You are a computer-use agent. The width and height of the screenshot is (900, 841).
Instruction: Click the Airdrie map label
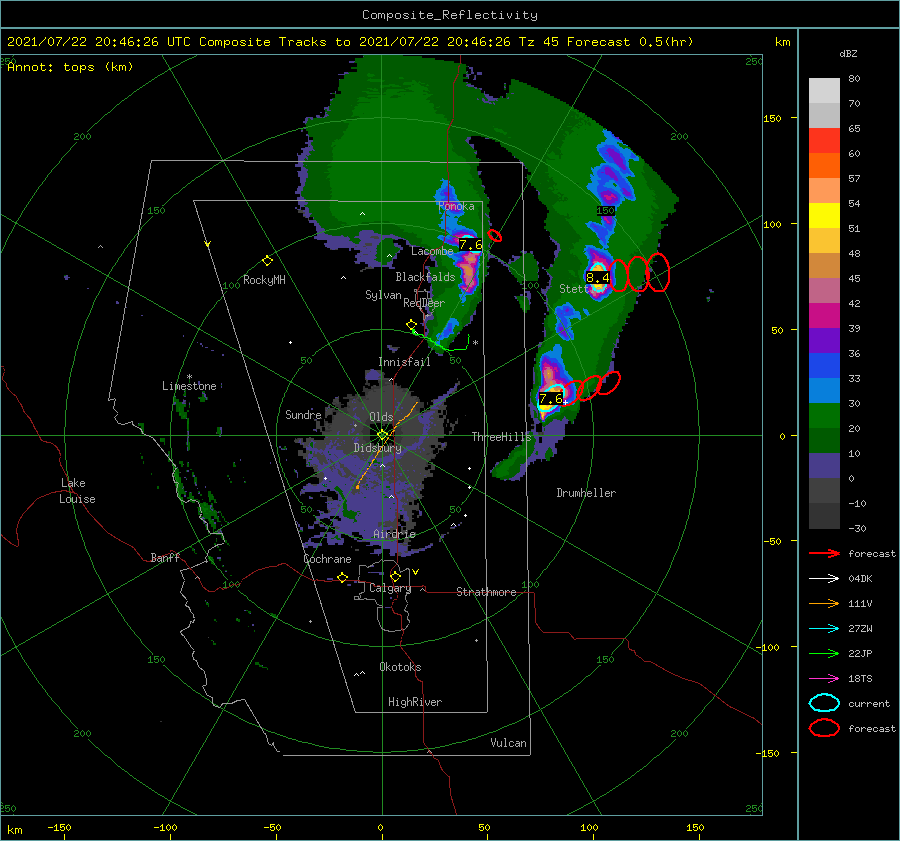pos(394,534)
